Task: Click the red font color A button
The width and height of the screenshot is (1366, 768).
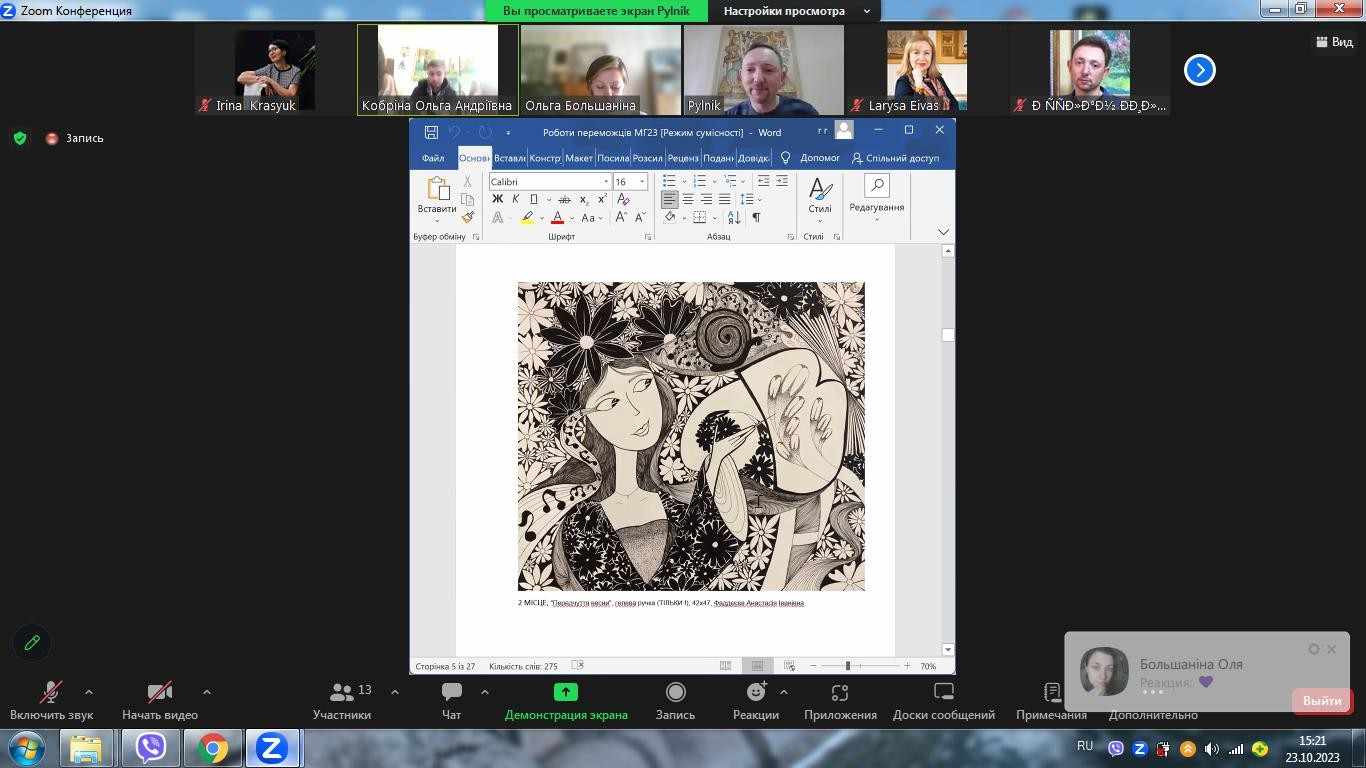Action: [557, 218]
